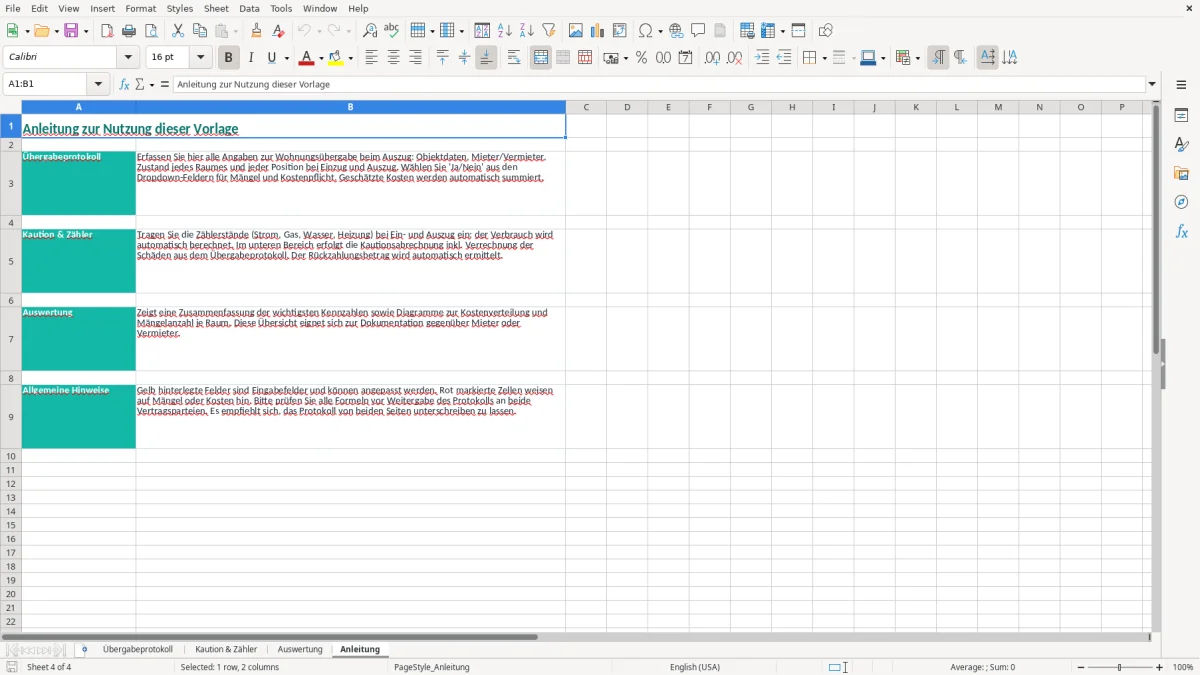Open Find & Replace
1200x675 pixels.
tap(370, 31)
